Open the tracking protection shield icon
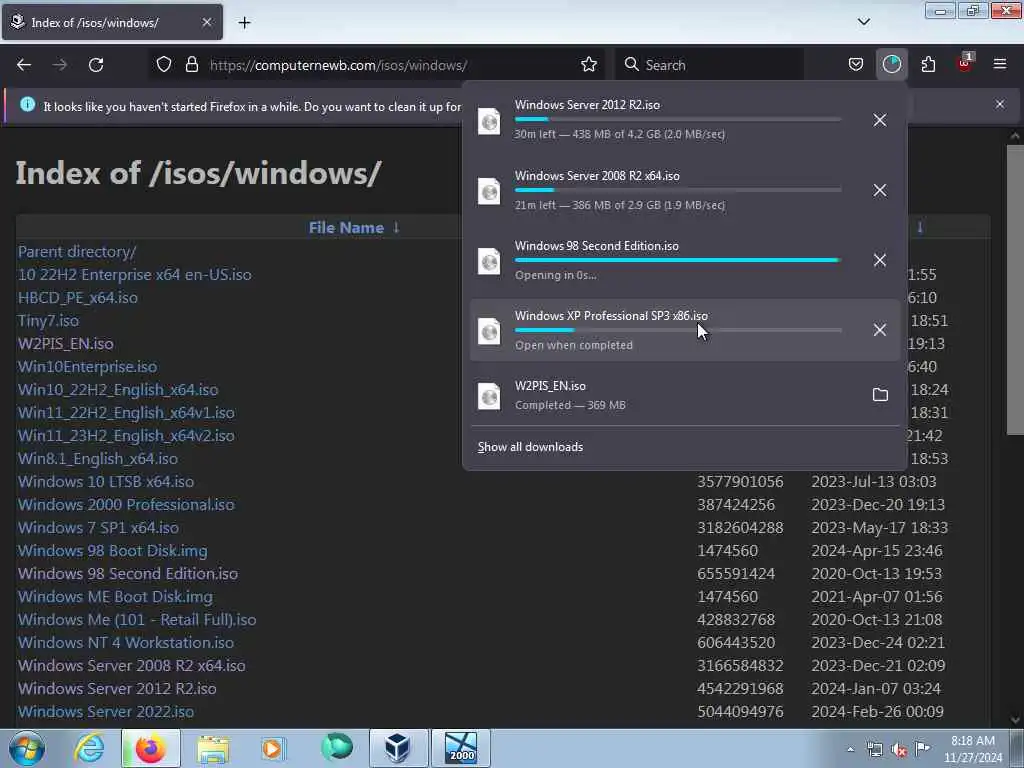The image size is (1024, 768). click(x=164, y=65)
